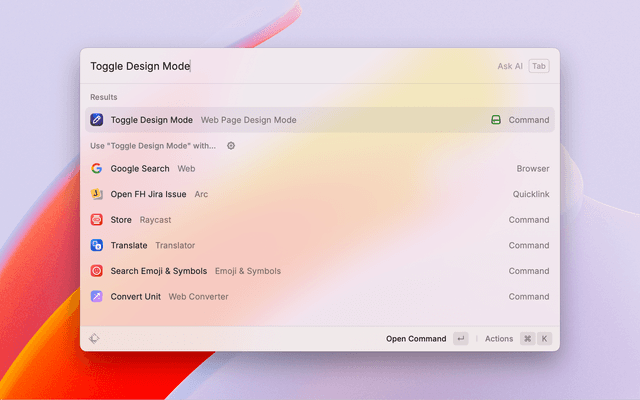The height and width of the screenshot is (400, 640).
Task: Click the Open FH Jira Issue icon
Action: tap(97, 194)
